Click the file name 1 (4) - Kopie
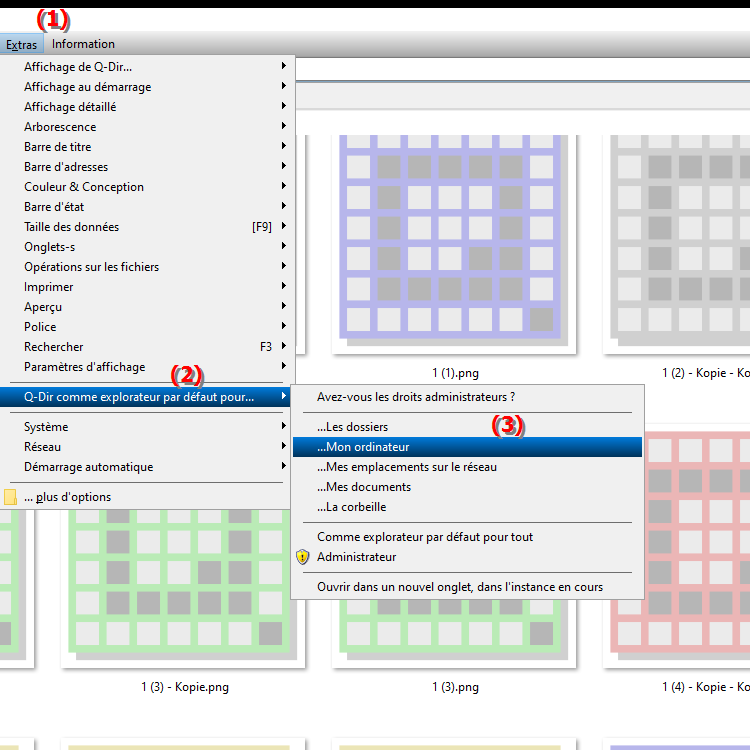The width and height of the screenshot is (750, 750). (x=706, y=687)
